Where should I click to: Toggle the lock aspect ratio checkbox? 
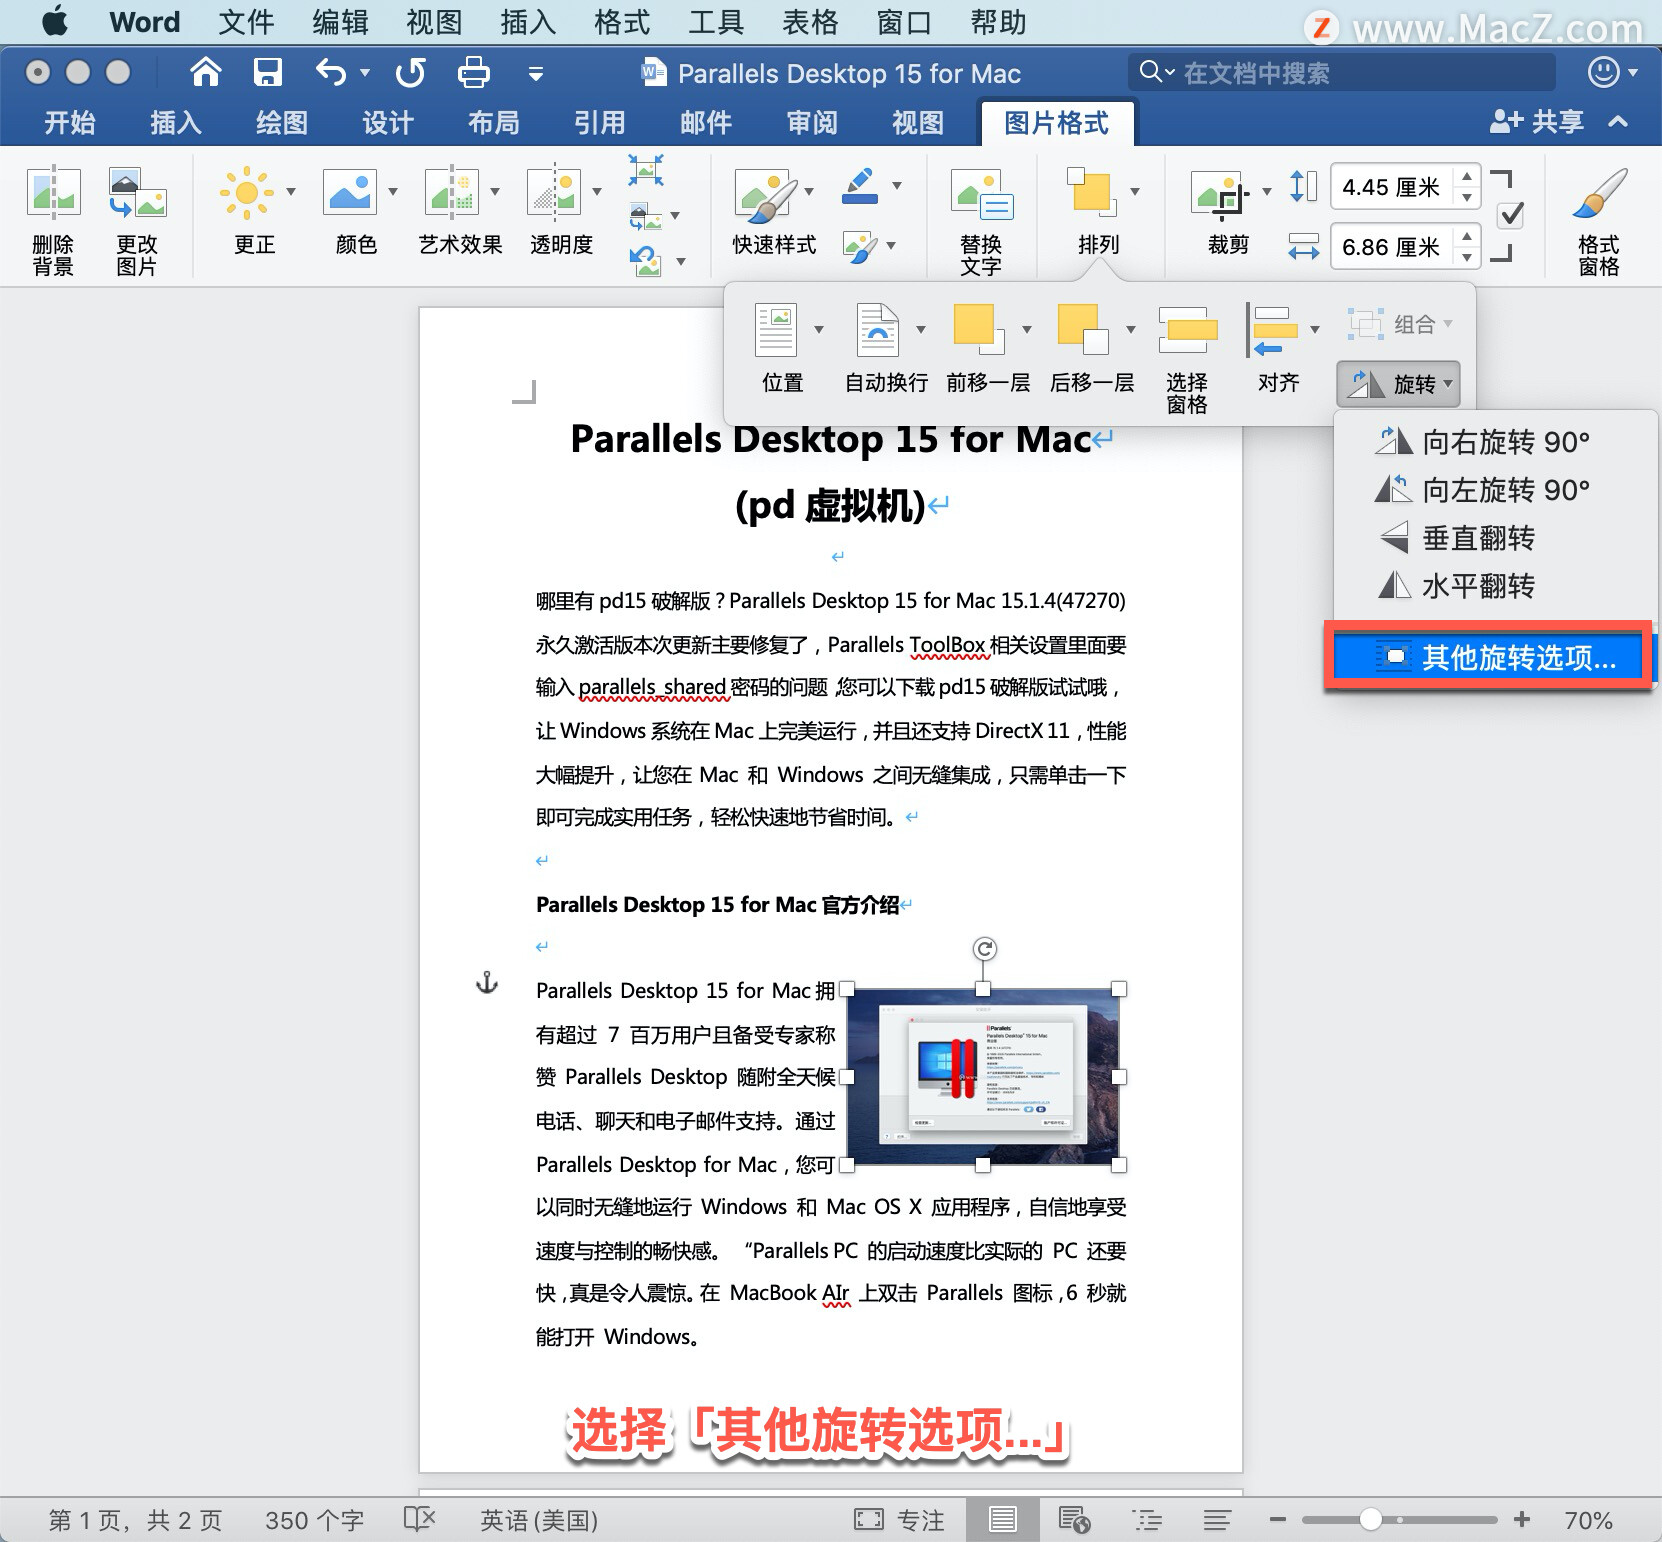(x=1511, y=215)
